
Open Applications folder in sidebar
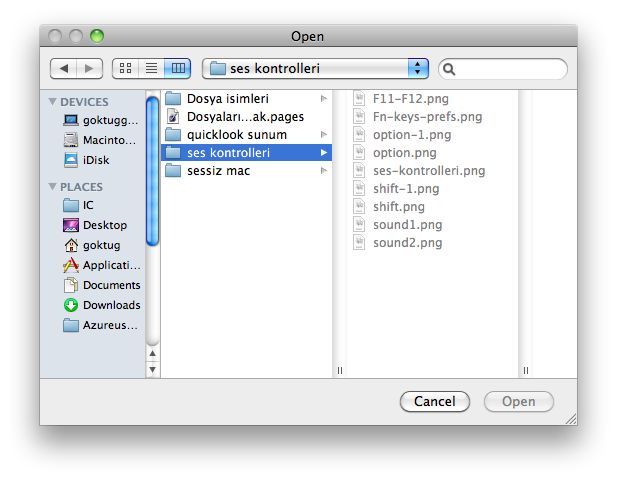pos(109,265)
